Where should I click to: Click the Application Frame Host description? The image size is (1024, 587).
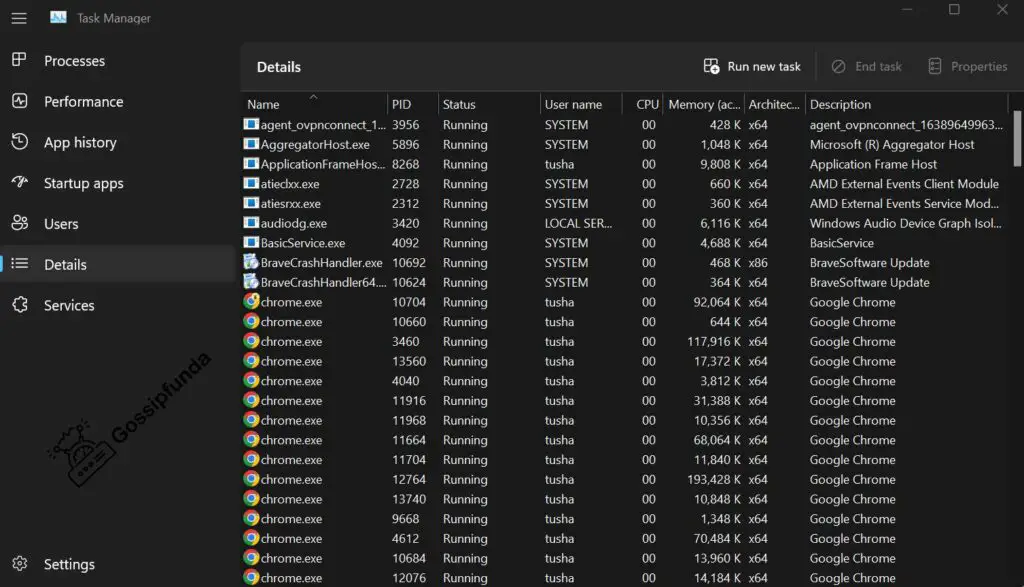coord(873,164)
